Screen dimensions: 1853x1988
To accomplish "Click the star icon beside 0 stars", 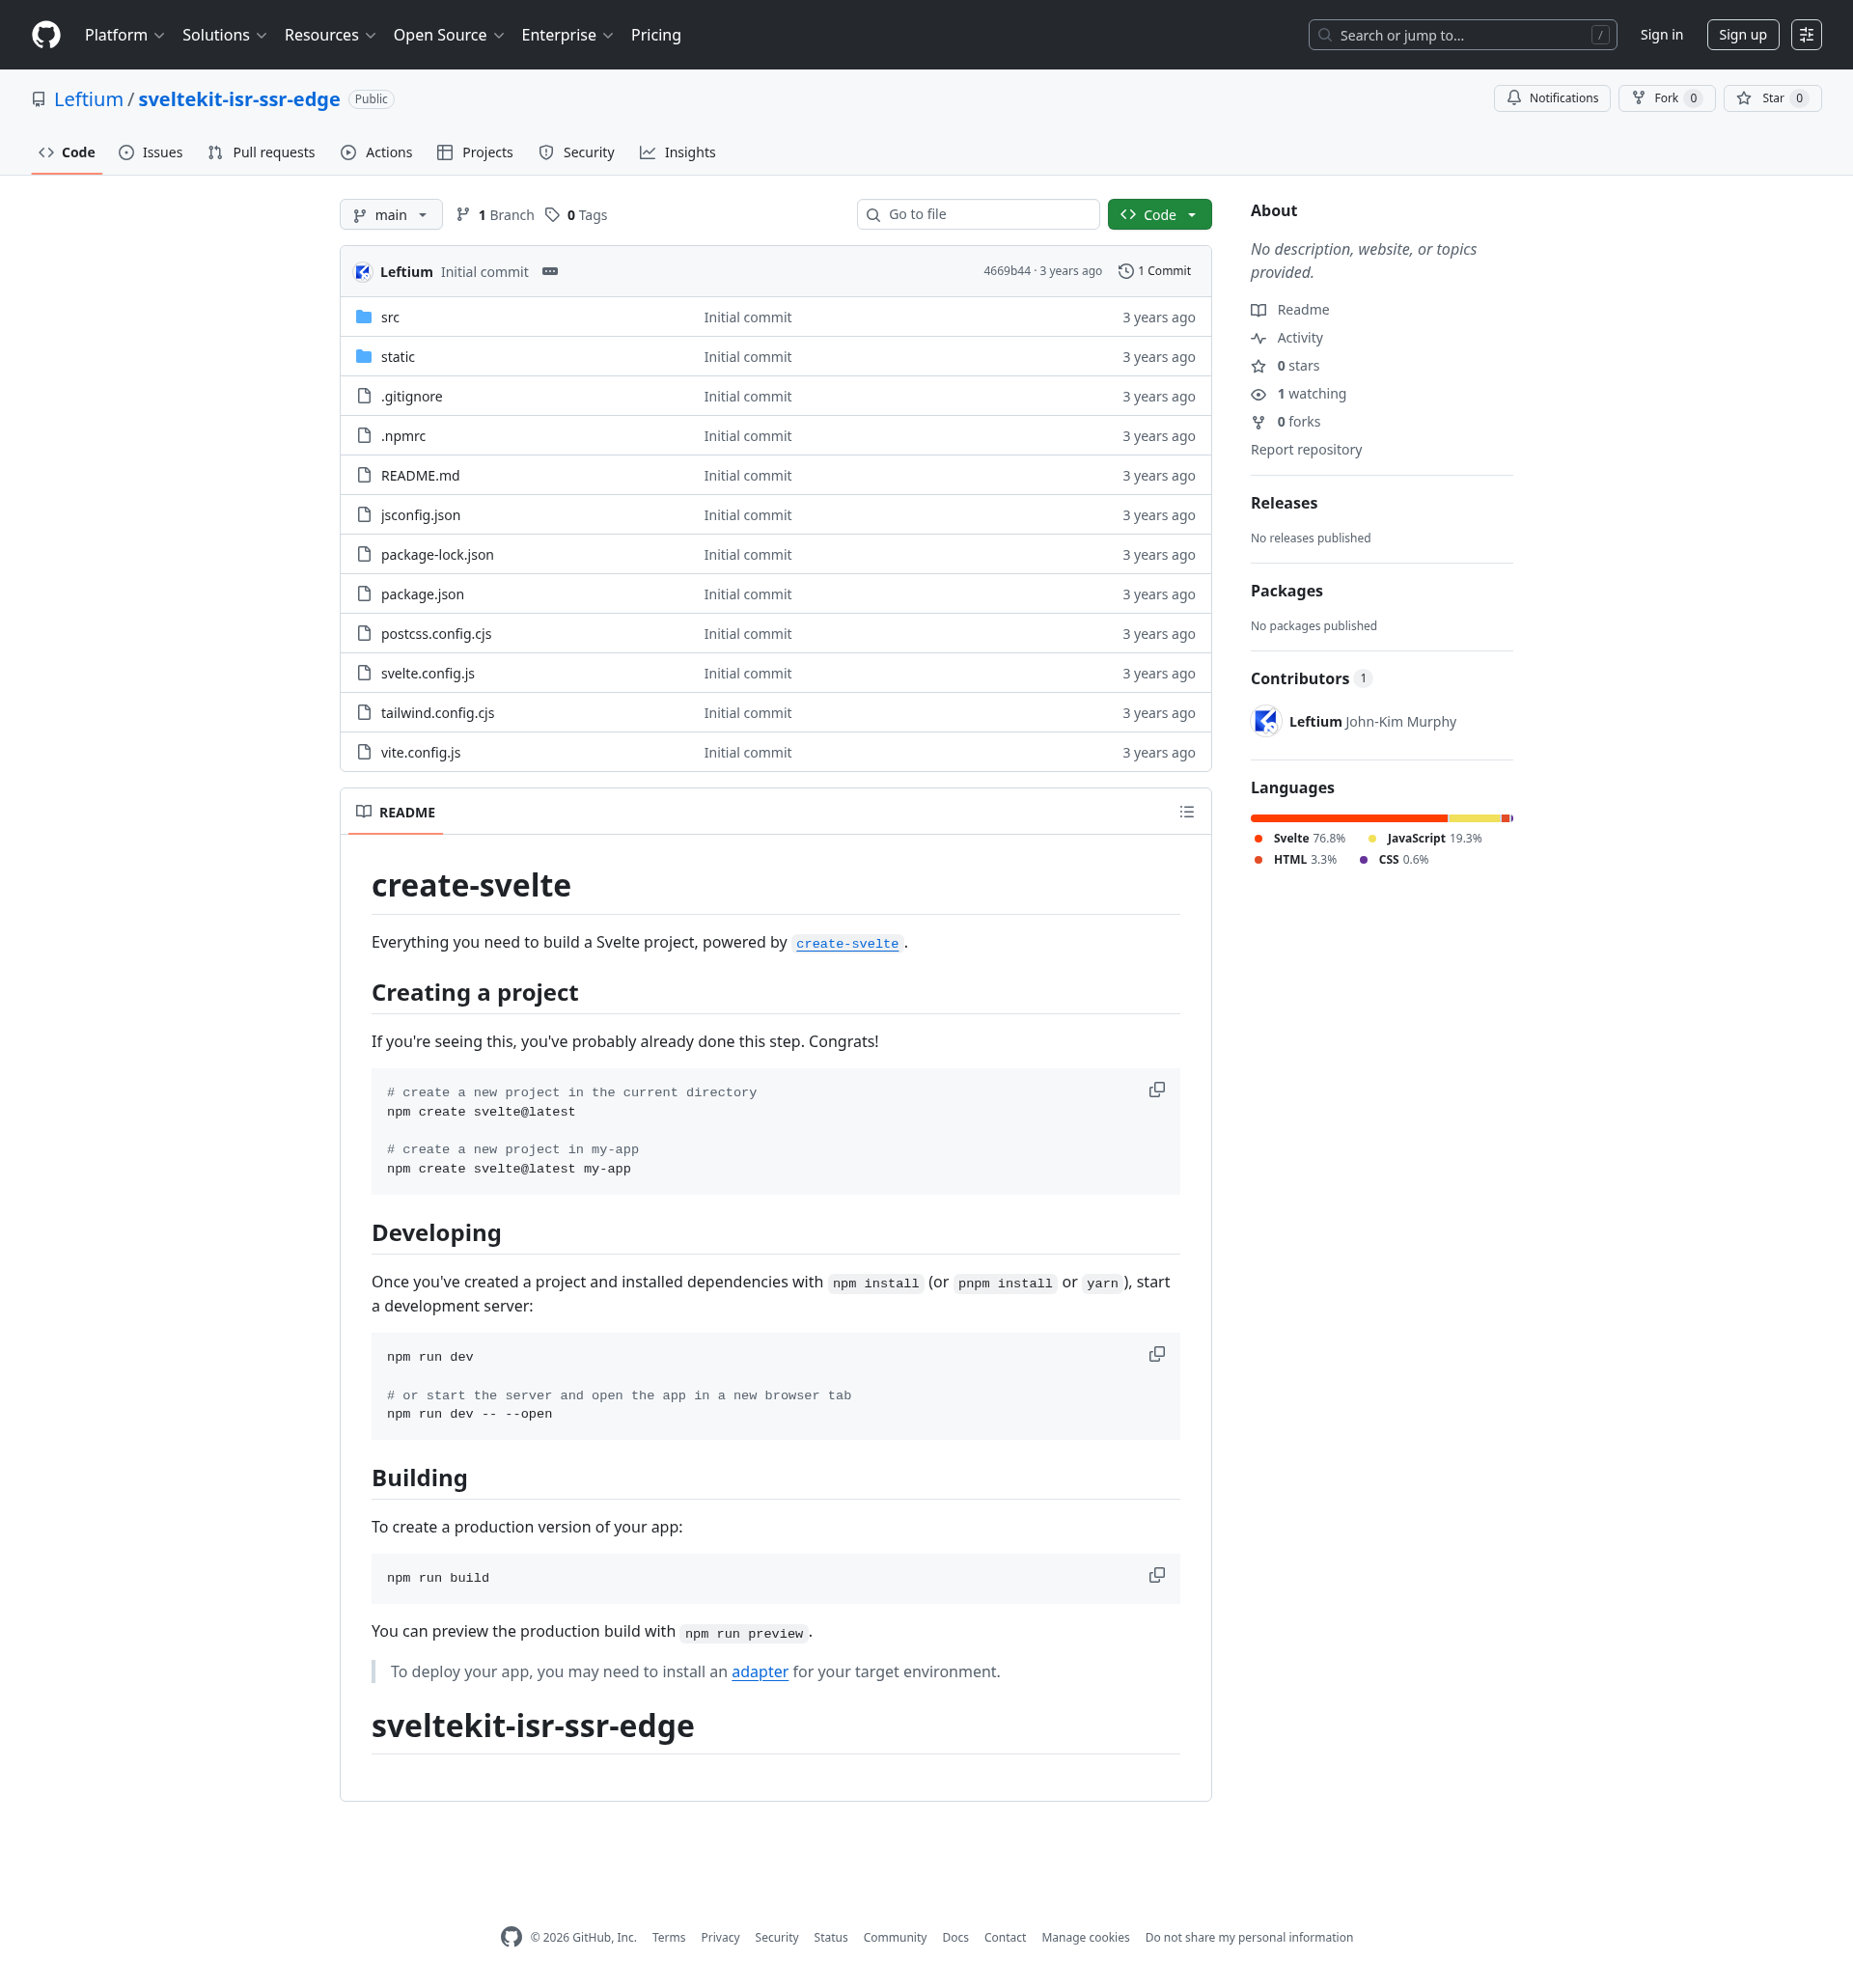I will tap(1259, 366).
